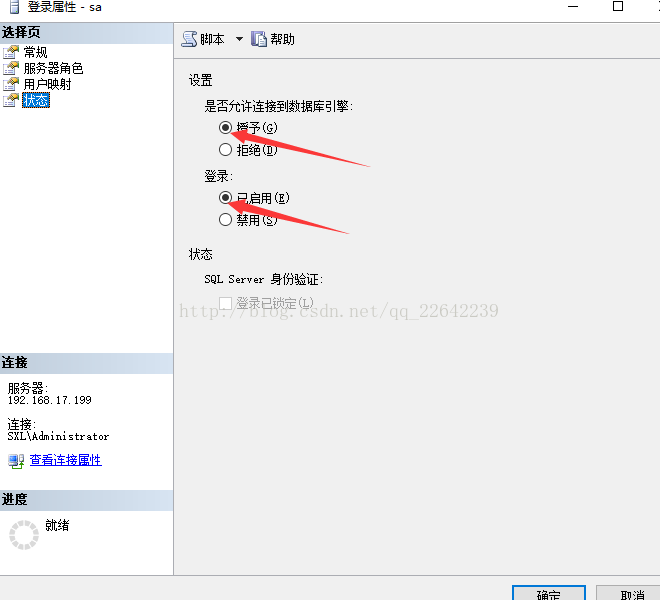
Task: Confirm with the 确定 button
Action: tap(548, 592)
